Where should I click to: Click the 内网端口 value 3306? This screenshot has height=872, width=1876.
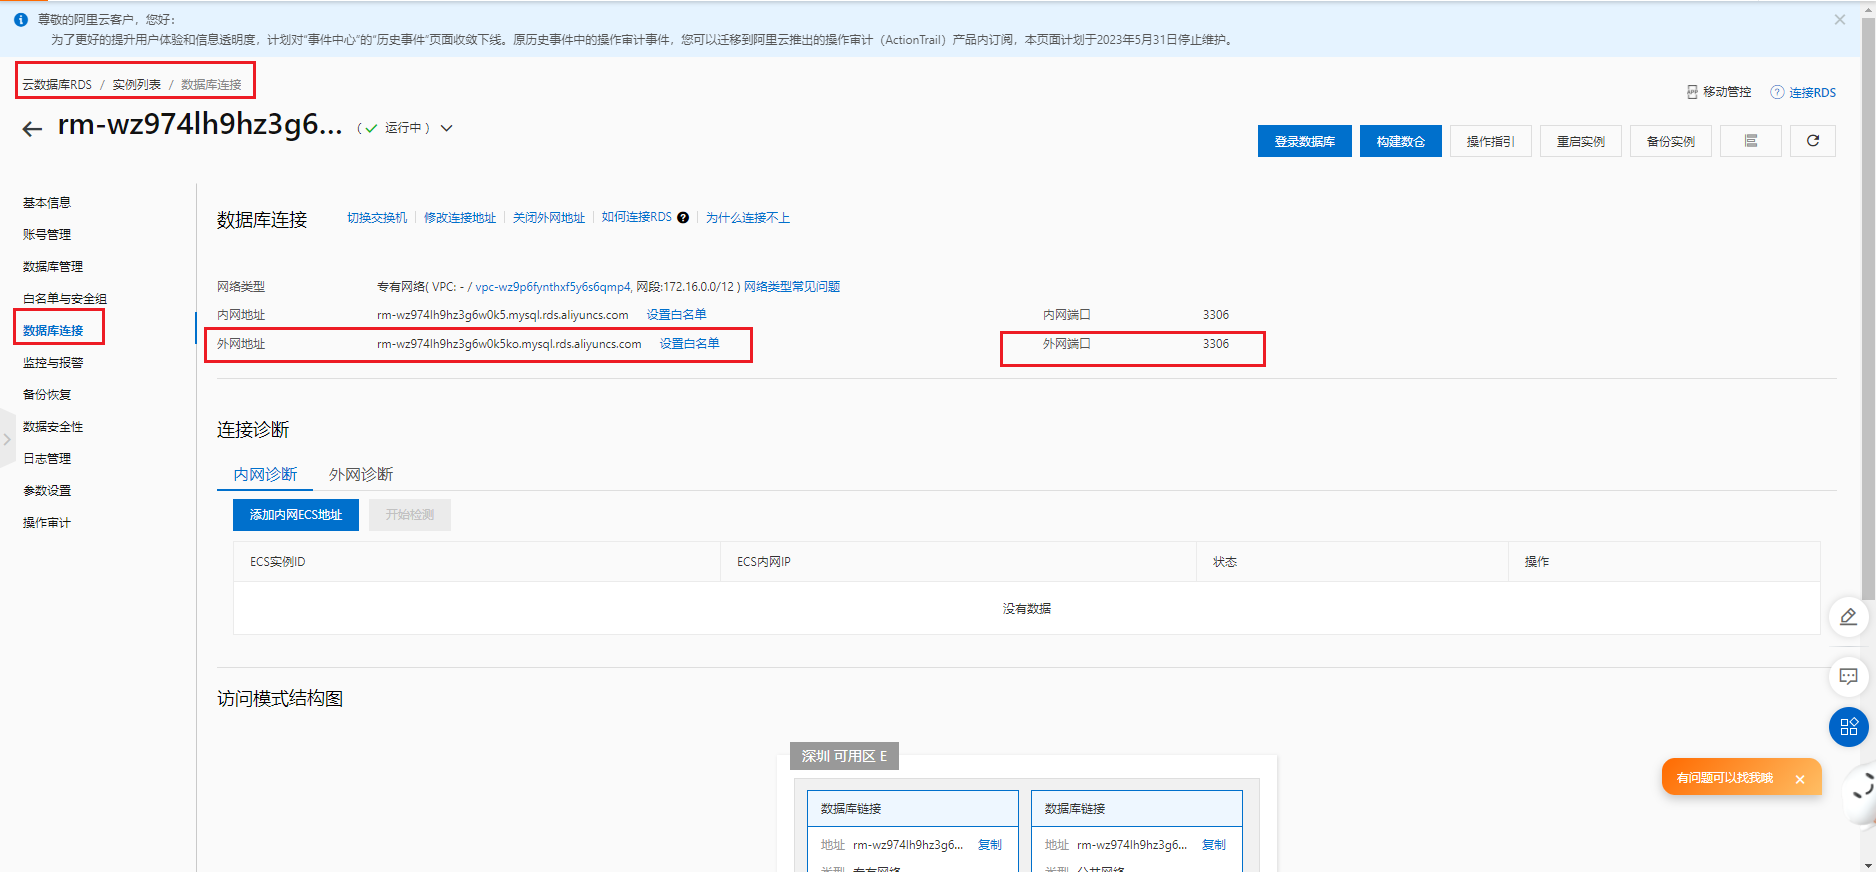click(1216, 314)
